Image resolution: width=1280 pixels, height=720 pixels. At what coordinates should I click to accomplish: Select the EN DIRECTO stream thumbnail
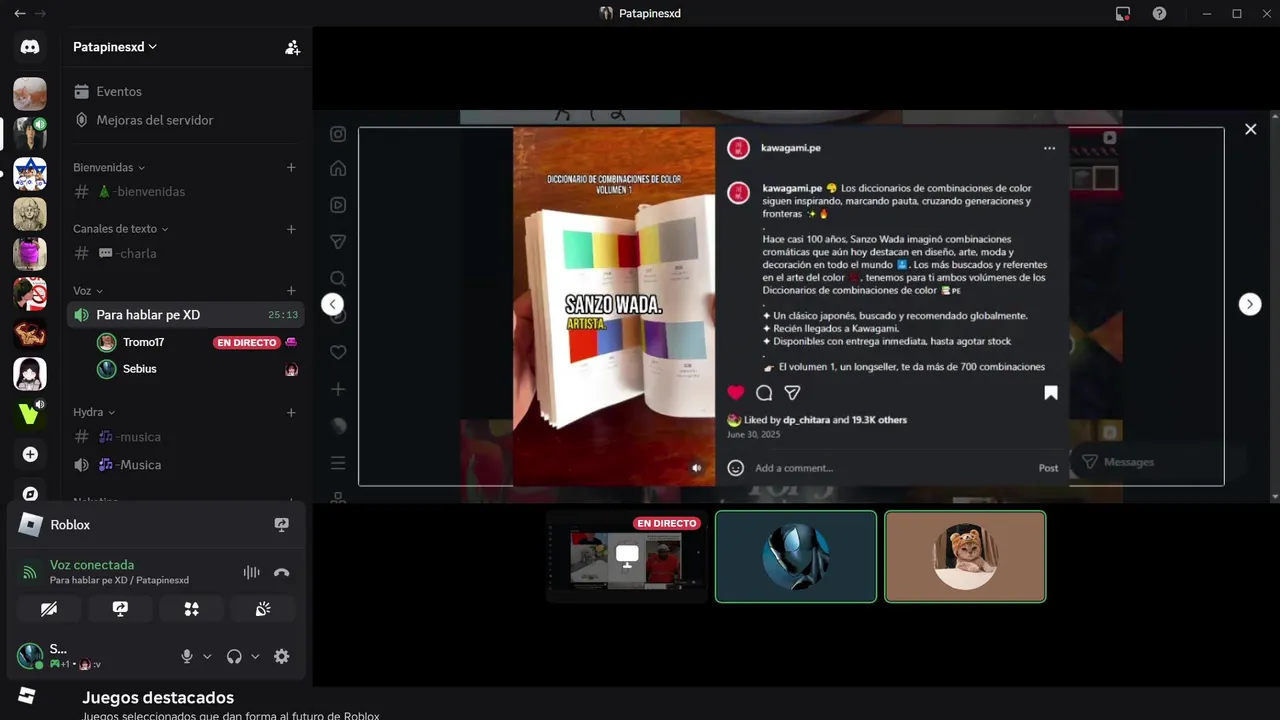tap(627, 557)
